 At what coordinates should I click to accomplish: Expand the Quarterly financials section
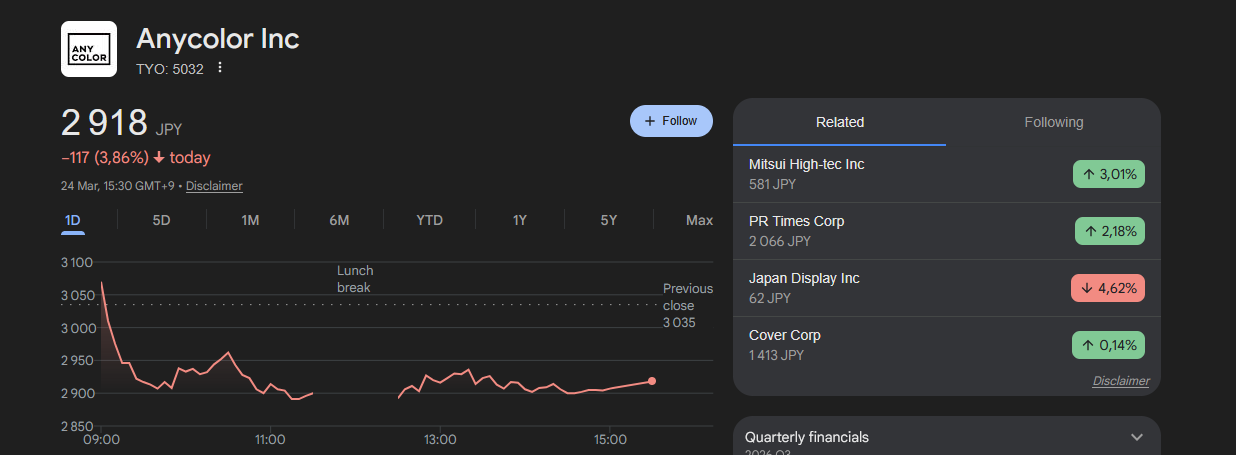(1136, 437)
